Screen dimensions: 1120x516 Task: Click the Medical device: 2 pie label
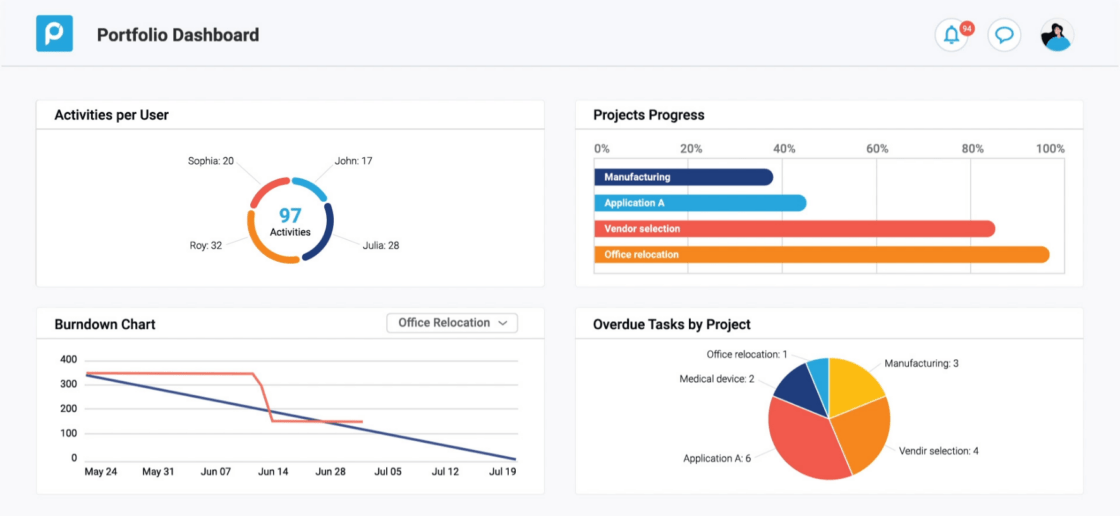717,379
